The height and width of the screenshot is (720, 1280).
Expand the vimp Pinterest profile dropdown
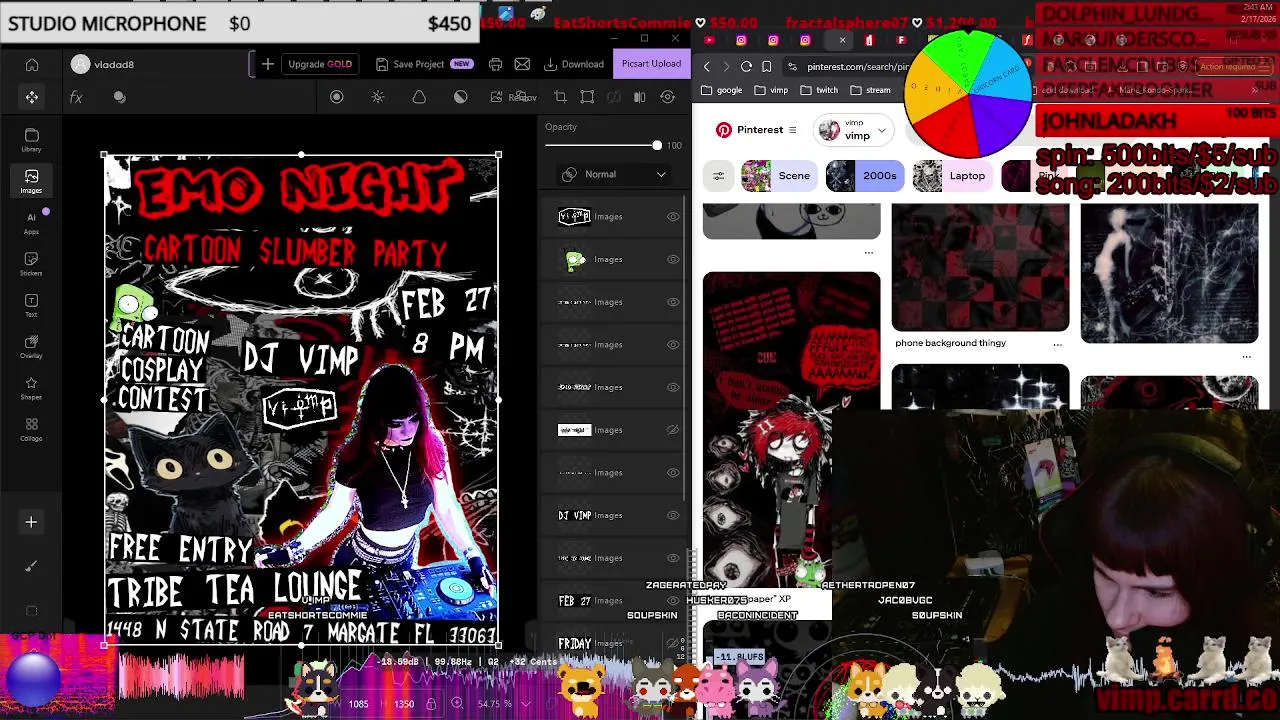881,131
